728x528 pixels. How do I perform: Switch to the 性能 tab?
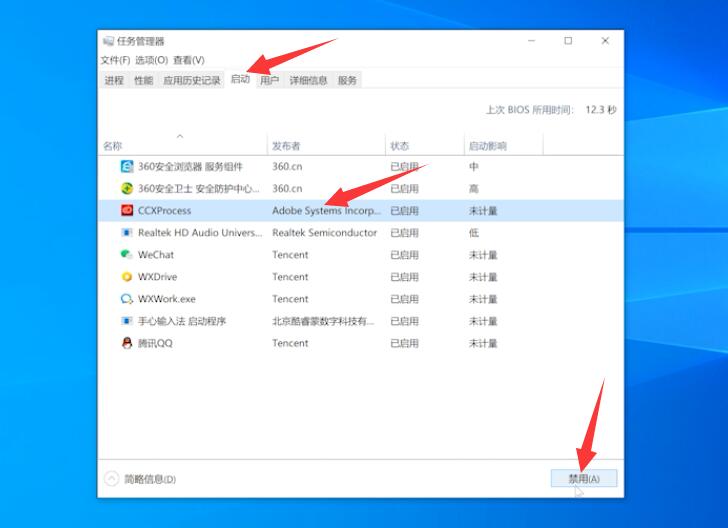[x=143, y=80]
